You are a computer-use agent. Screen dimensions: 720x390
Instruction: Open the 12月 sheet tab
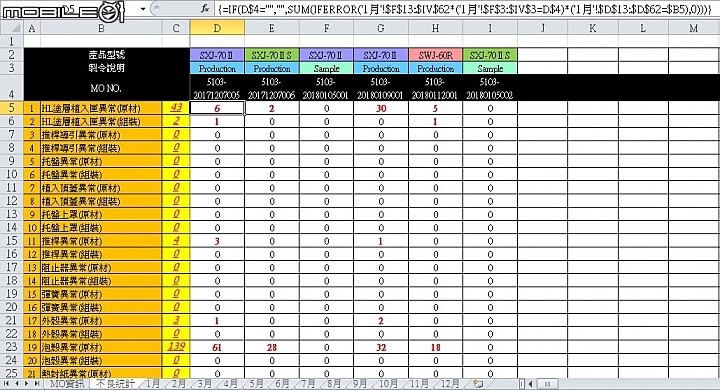pos(450,384)
